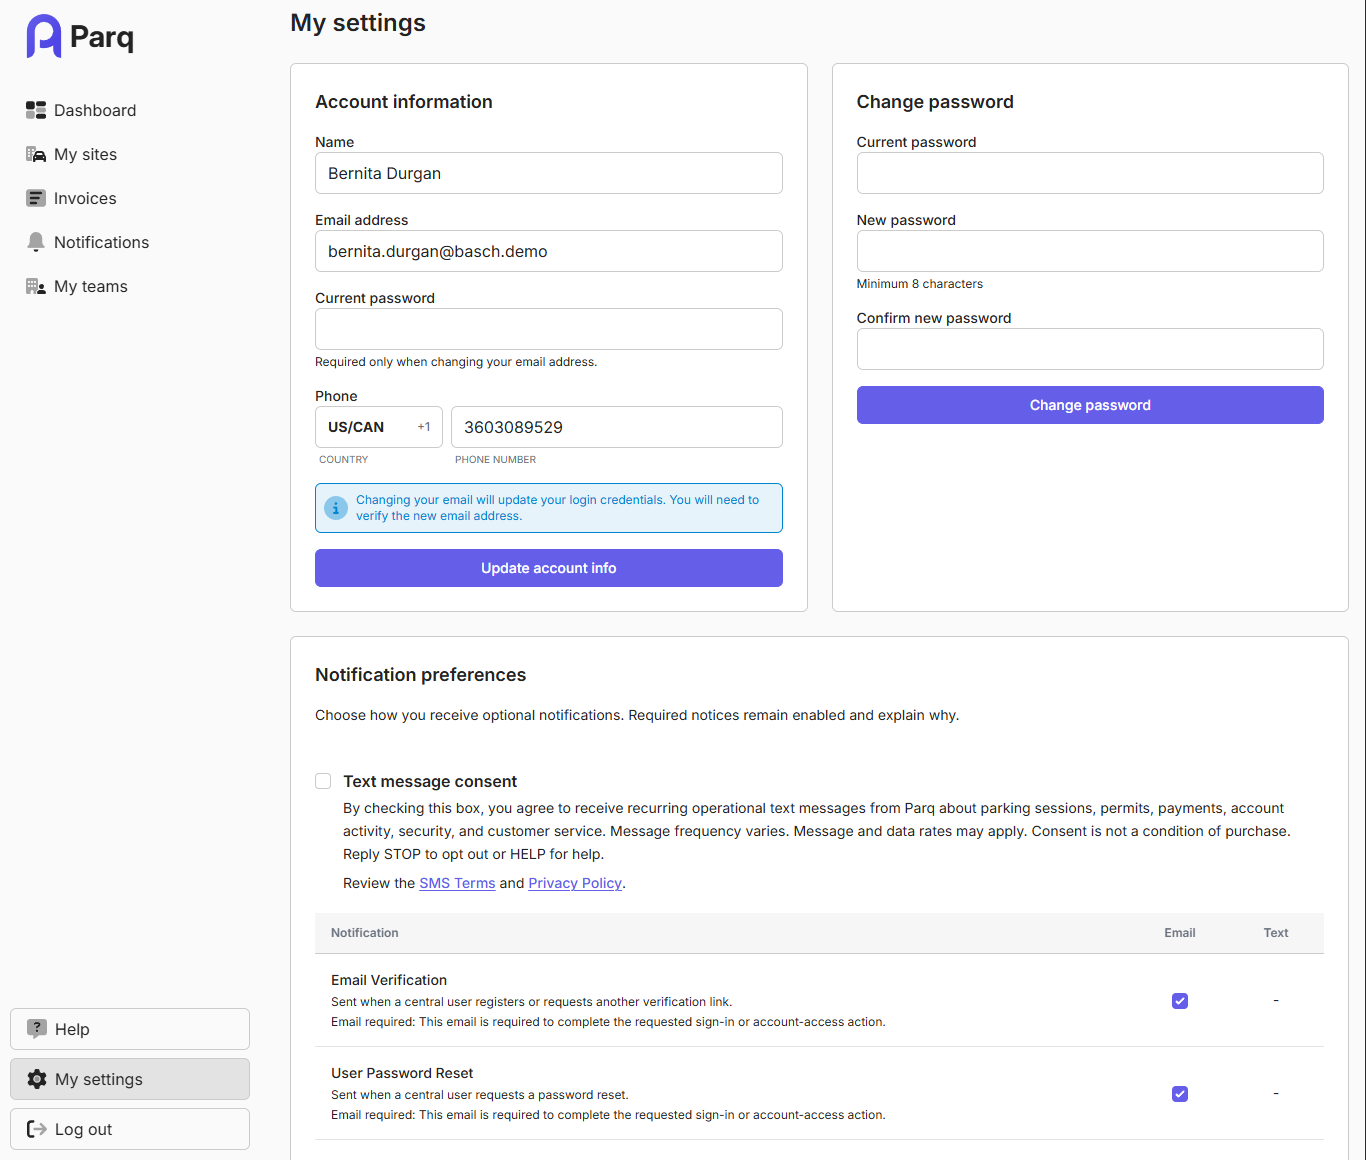This screenshot has width=1366, height=1160.
Task: Focus the Email address field
Action: click(549, 251)
